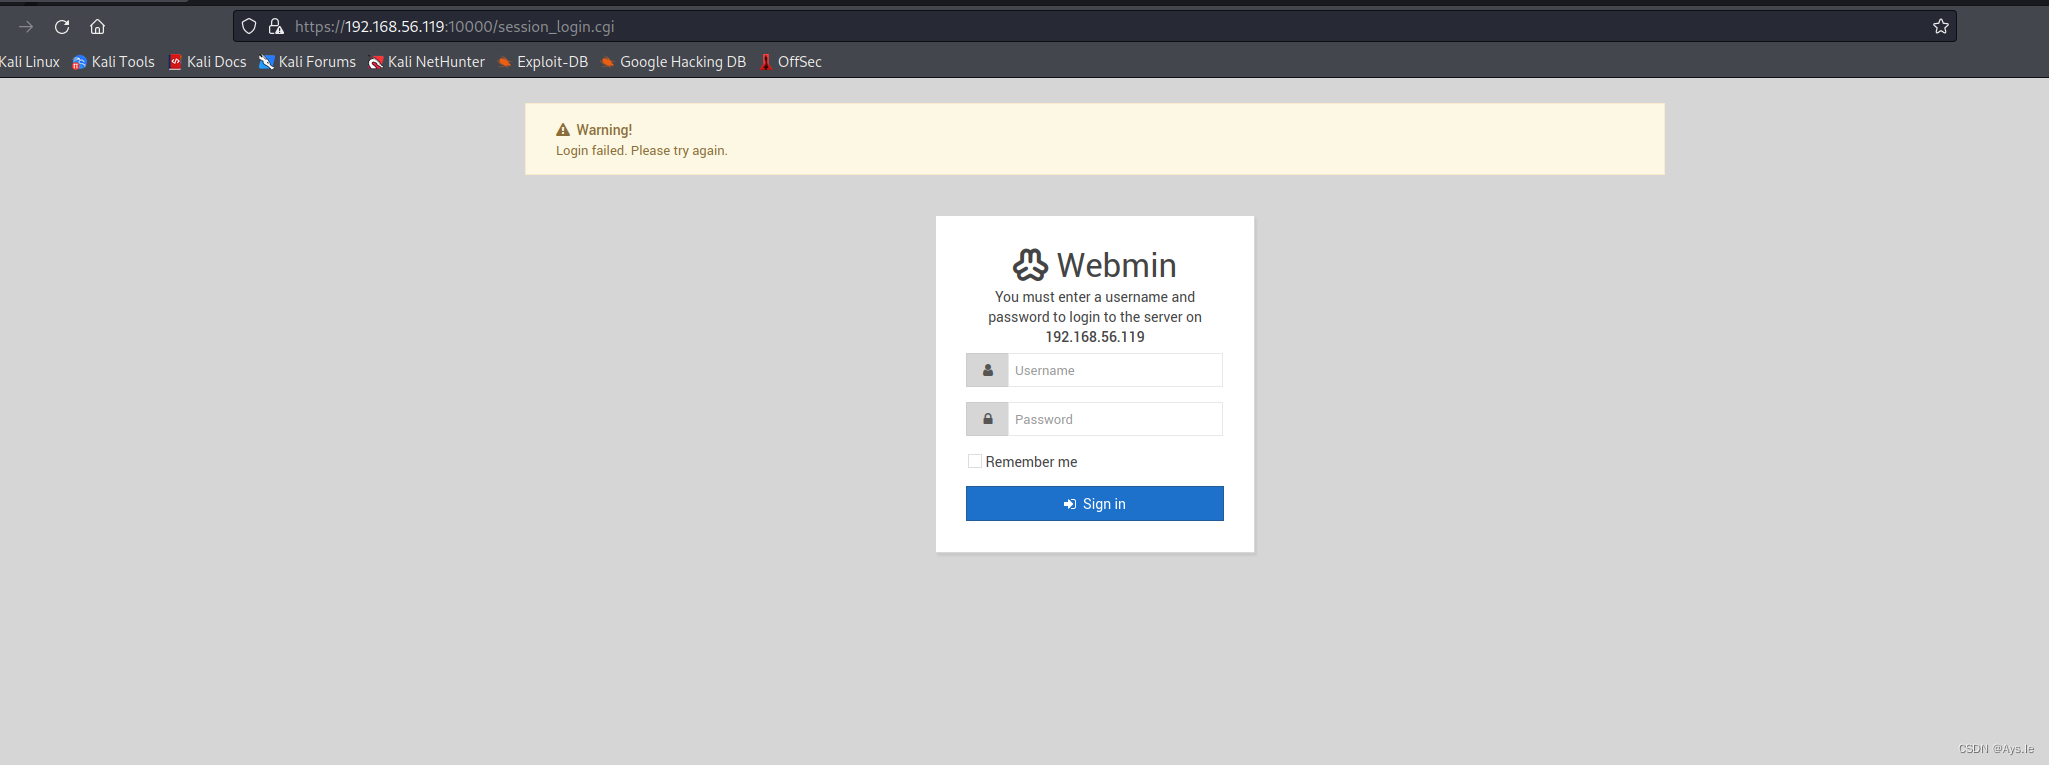
Task: Click the browser forward arrow
Action: tap(26, 27)
